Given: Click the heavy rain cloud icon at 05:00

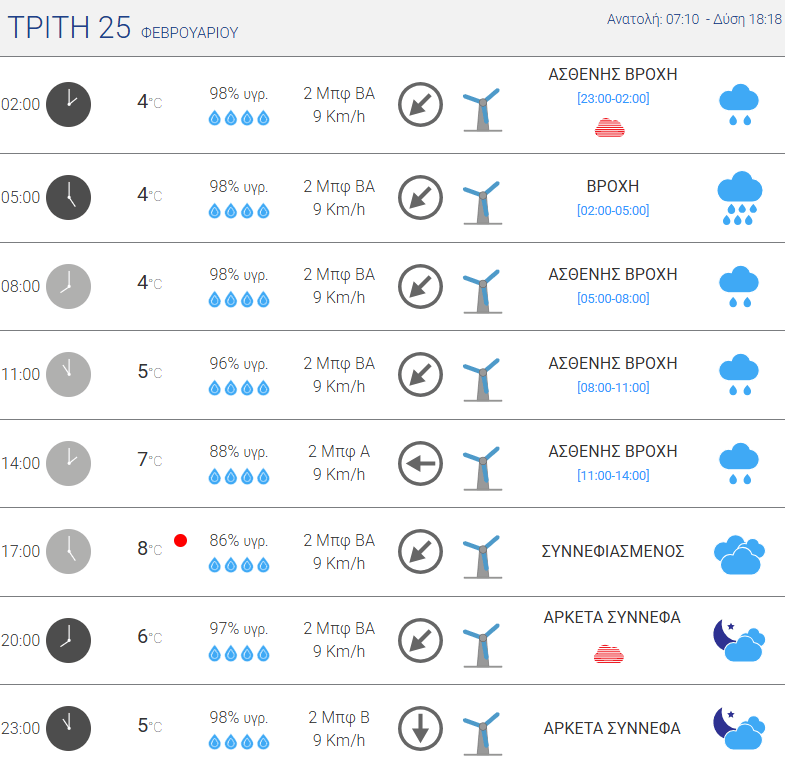Looking at the screenshot, I should tap(739, 198).
